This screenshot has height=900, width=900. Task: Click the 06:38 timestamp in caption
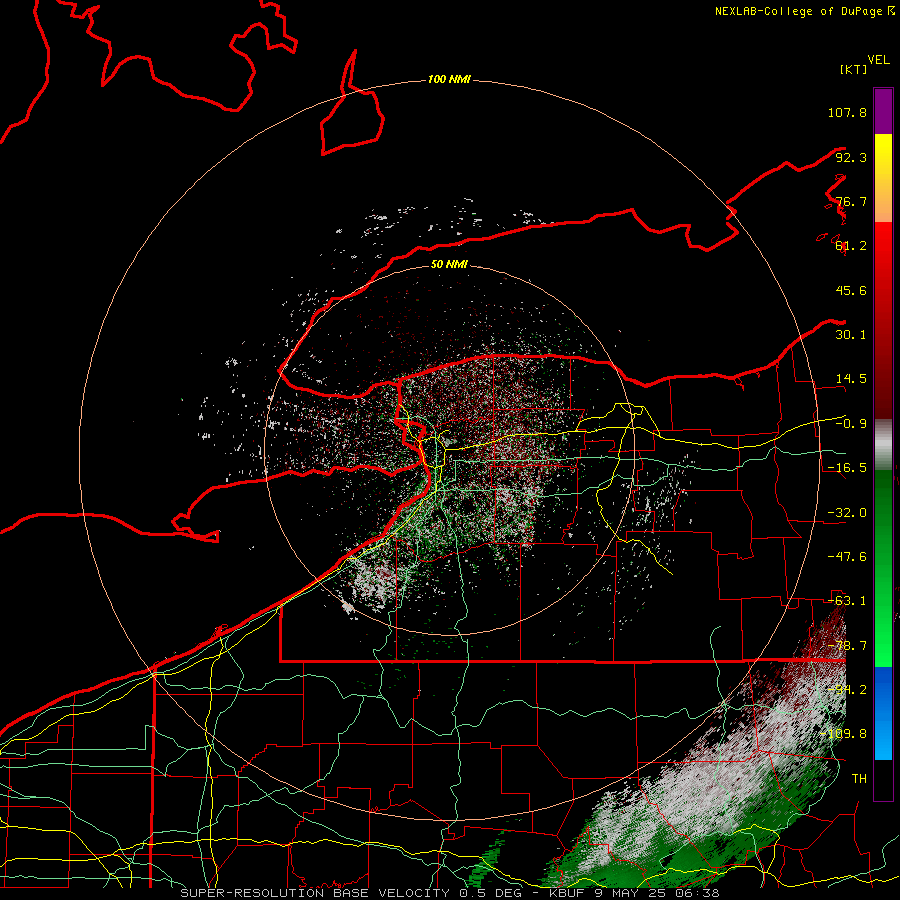(699, 893)
